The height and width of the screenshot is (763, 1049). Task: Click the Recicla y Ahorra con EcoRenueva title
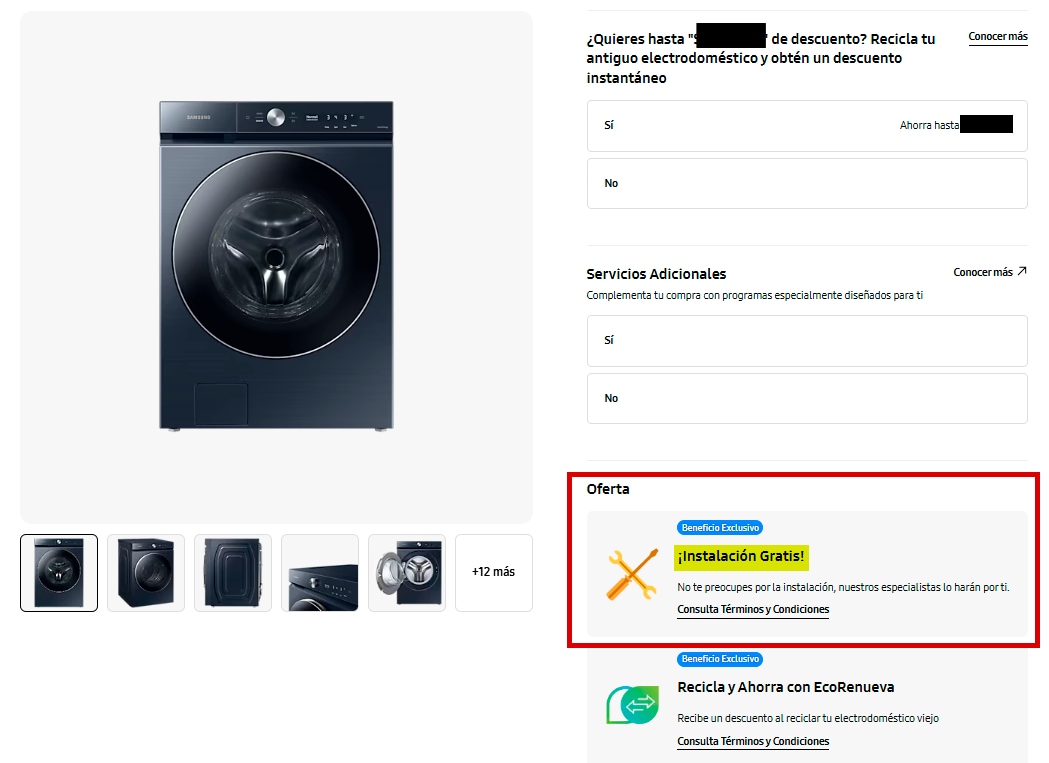785,687
